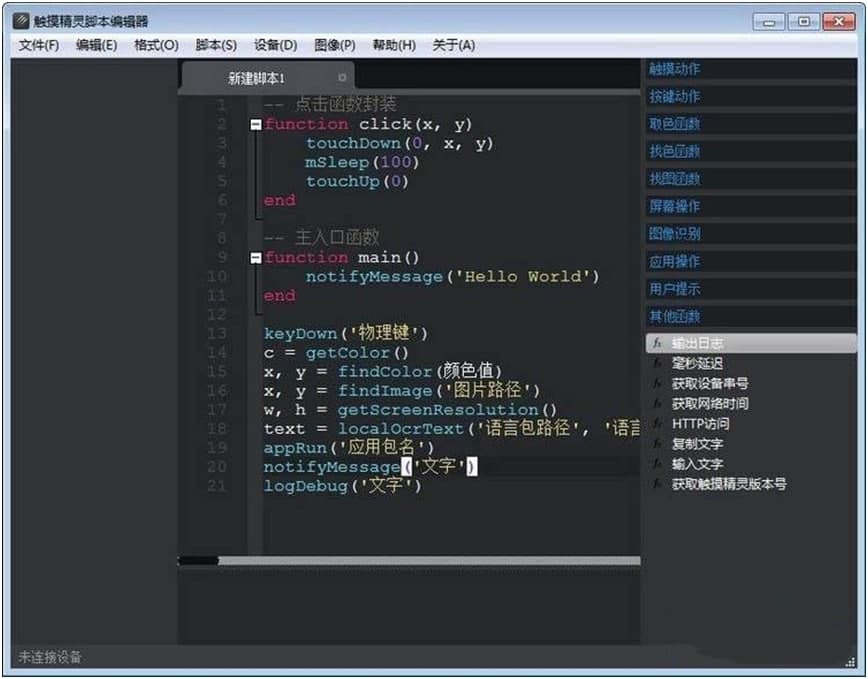Select the 输出日志 function item
The image size is (868, 679).
(x=751, y=343)
